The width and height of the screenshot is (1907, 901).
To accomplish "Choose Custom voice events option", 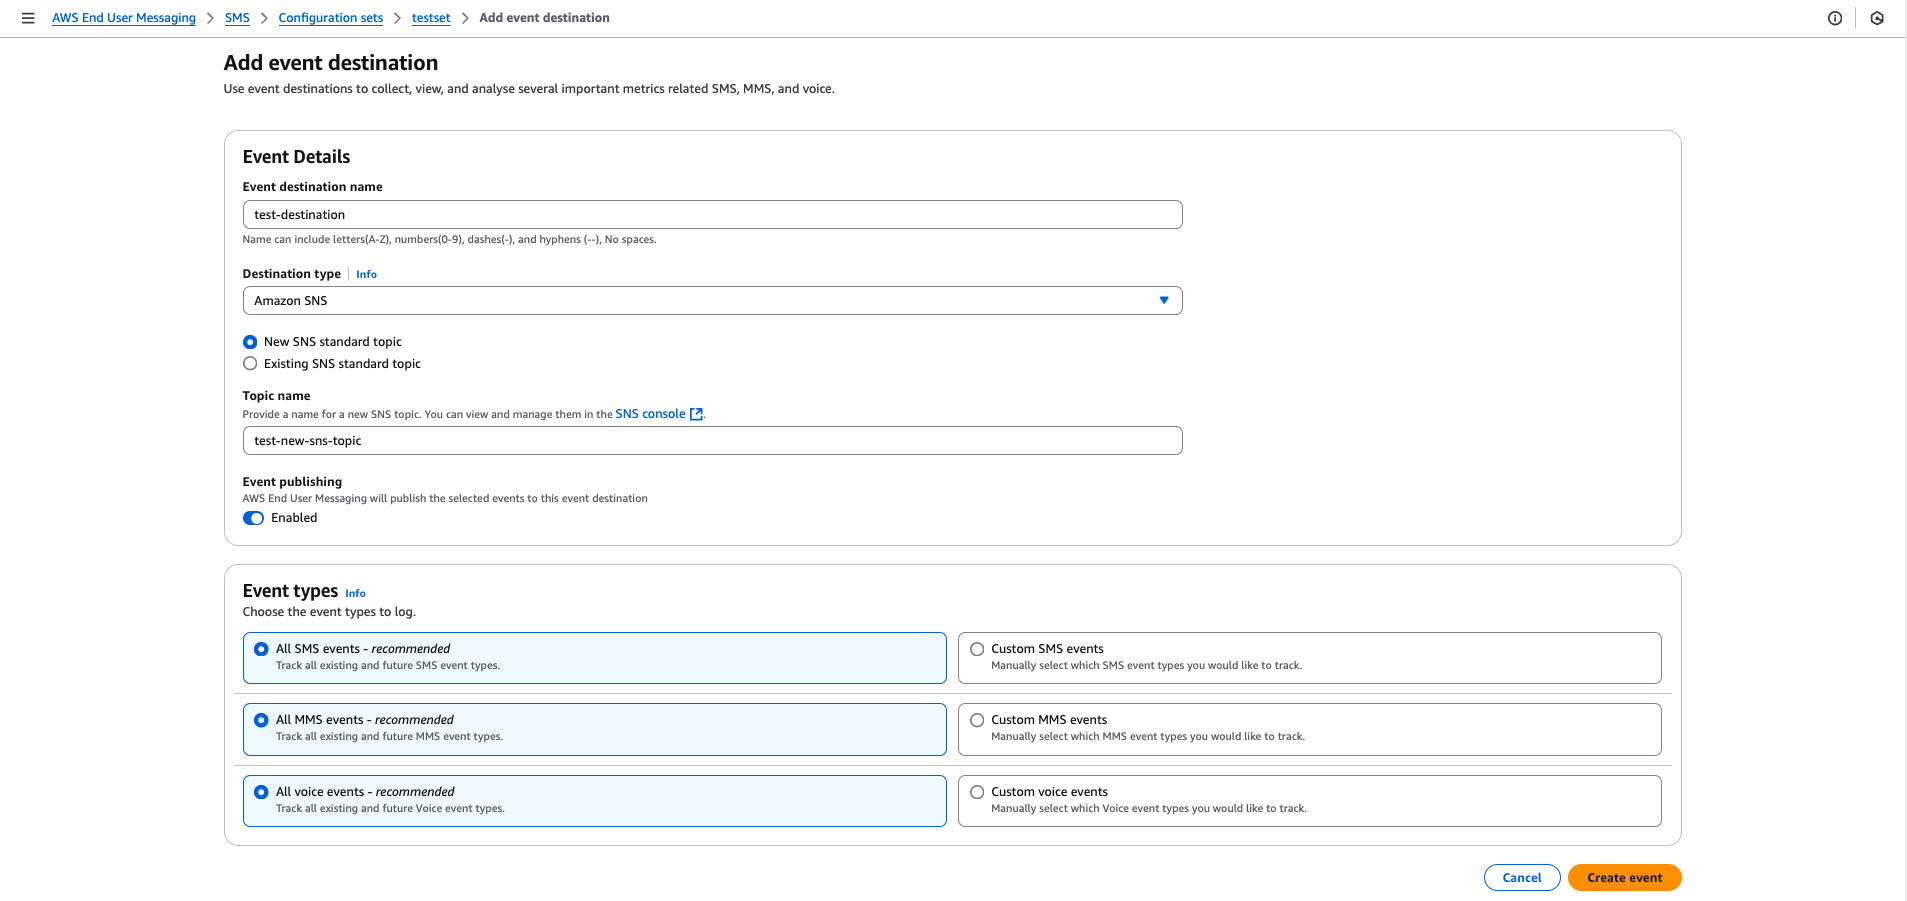I will [1309, 801].
